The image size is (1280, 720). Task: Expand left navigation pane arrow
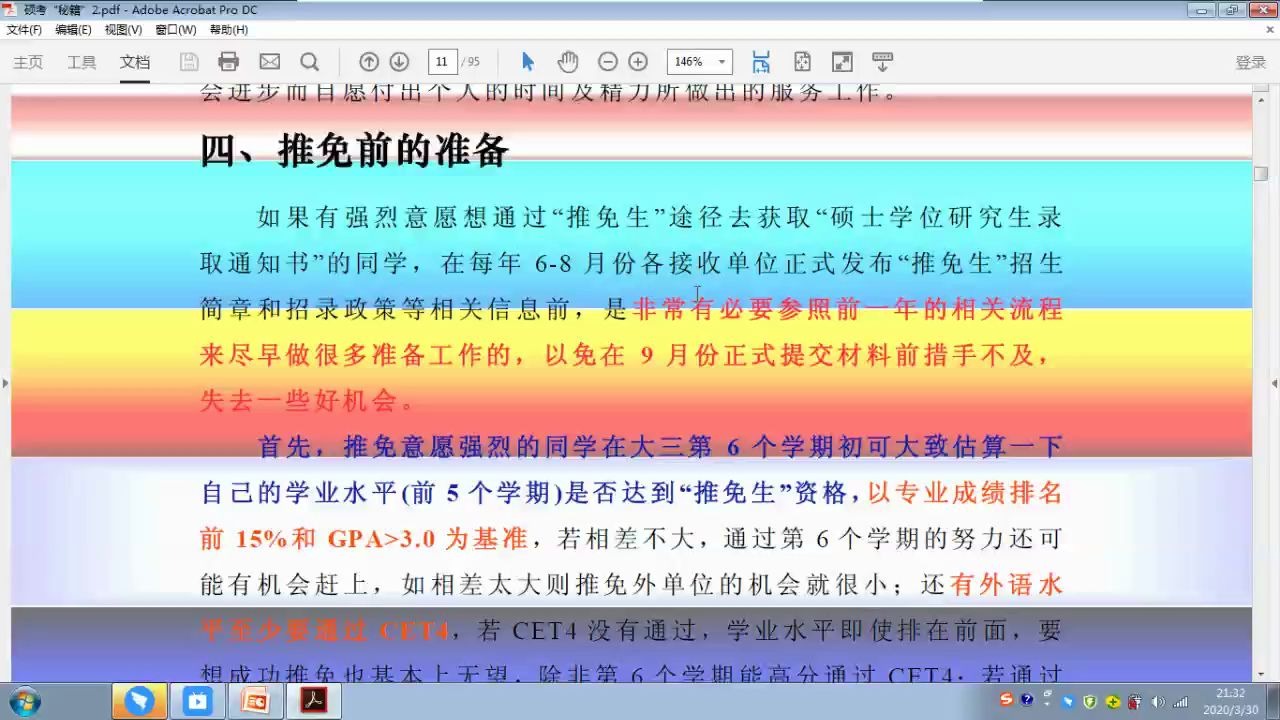5,383
